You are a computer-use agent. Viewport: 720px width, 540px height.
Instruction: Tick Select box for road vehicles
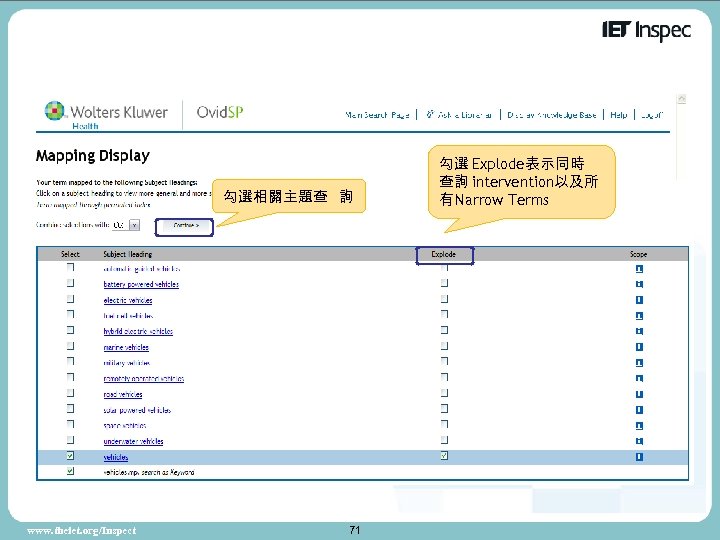(70, 393)
